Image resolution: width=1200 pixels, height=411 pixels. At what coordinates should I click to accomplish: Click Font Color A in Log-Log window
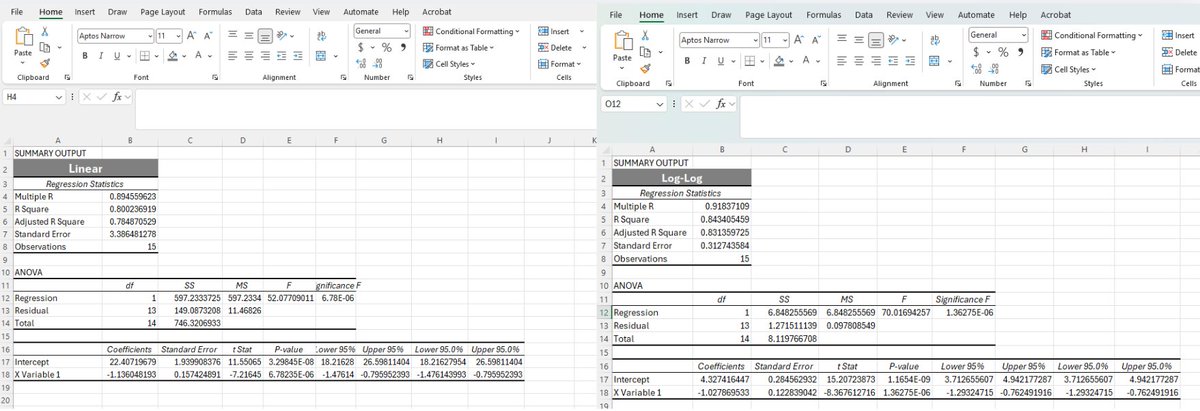(x=807, y=61)
